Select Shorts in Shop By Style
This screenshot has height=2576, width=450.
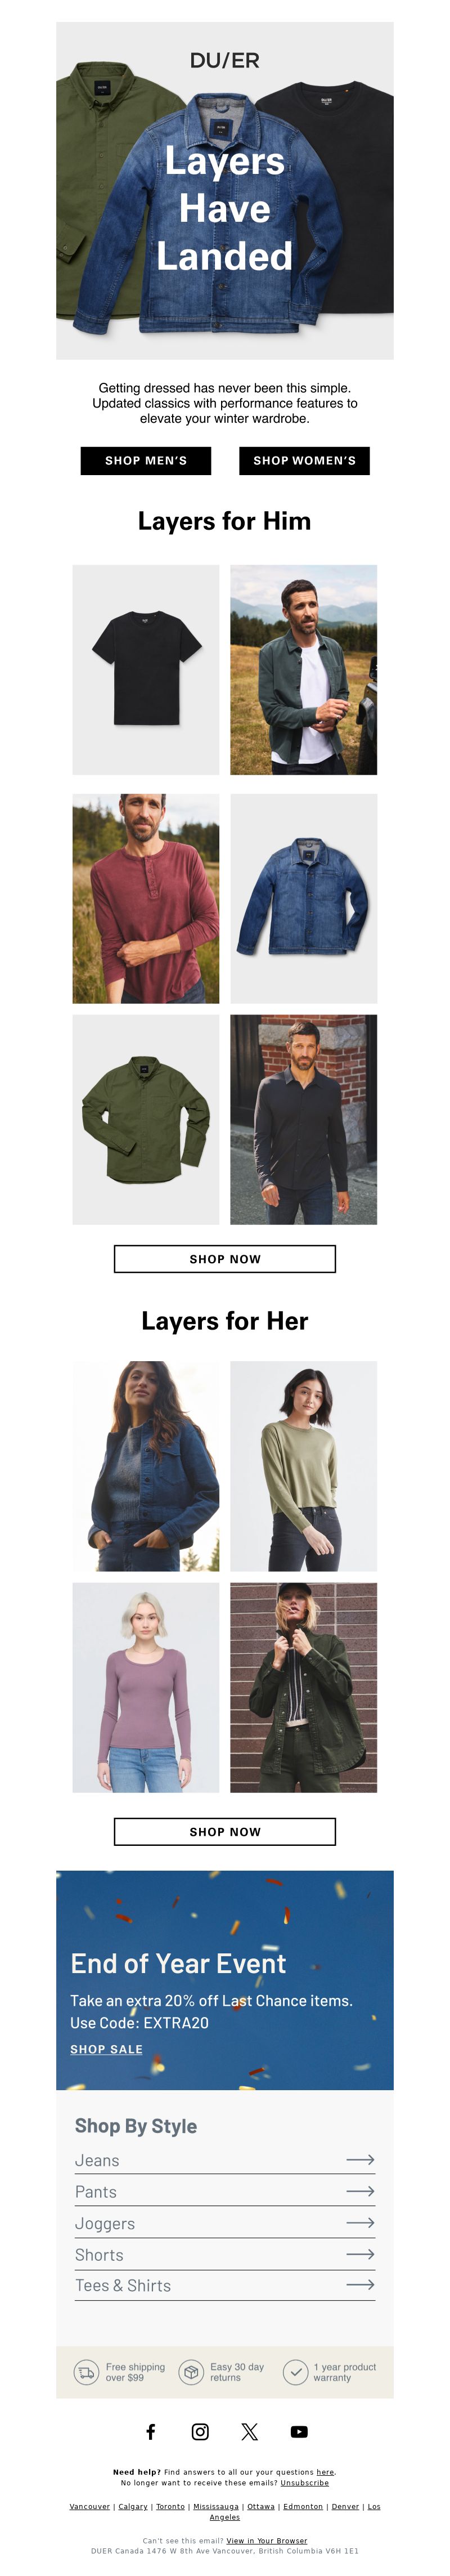coord(225,2254)
